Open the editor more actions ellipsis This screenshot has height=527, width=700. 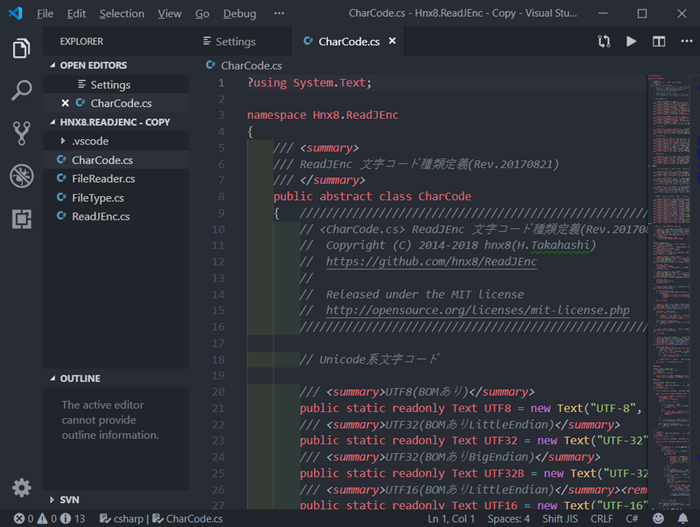pos(685,42)
